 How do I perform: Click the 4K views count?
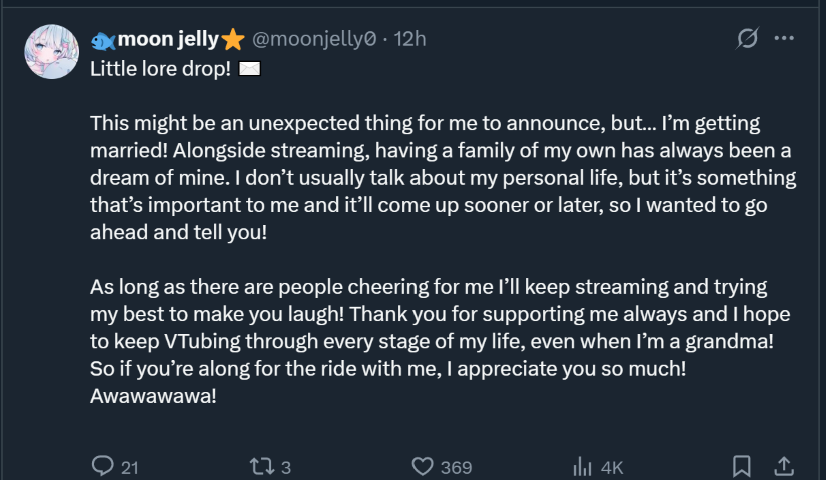pyautogui.click(x=612, y=467)
